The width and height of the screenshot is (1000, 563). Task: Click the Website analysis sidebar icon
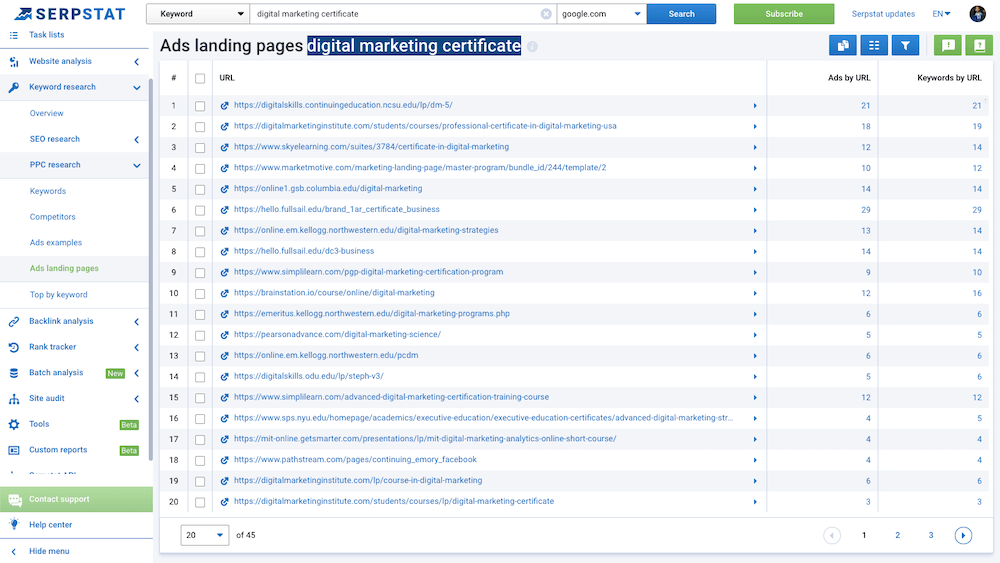pyautogui.click(x=14, y=62)
